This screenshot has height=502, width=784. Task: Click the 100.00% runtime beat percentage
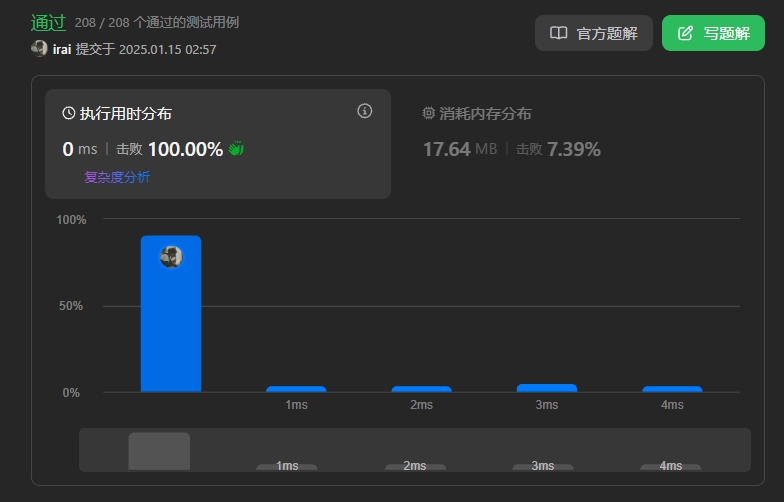[x=186, y=149]
